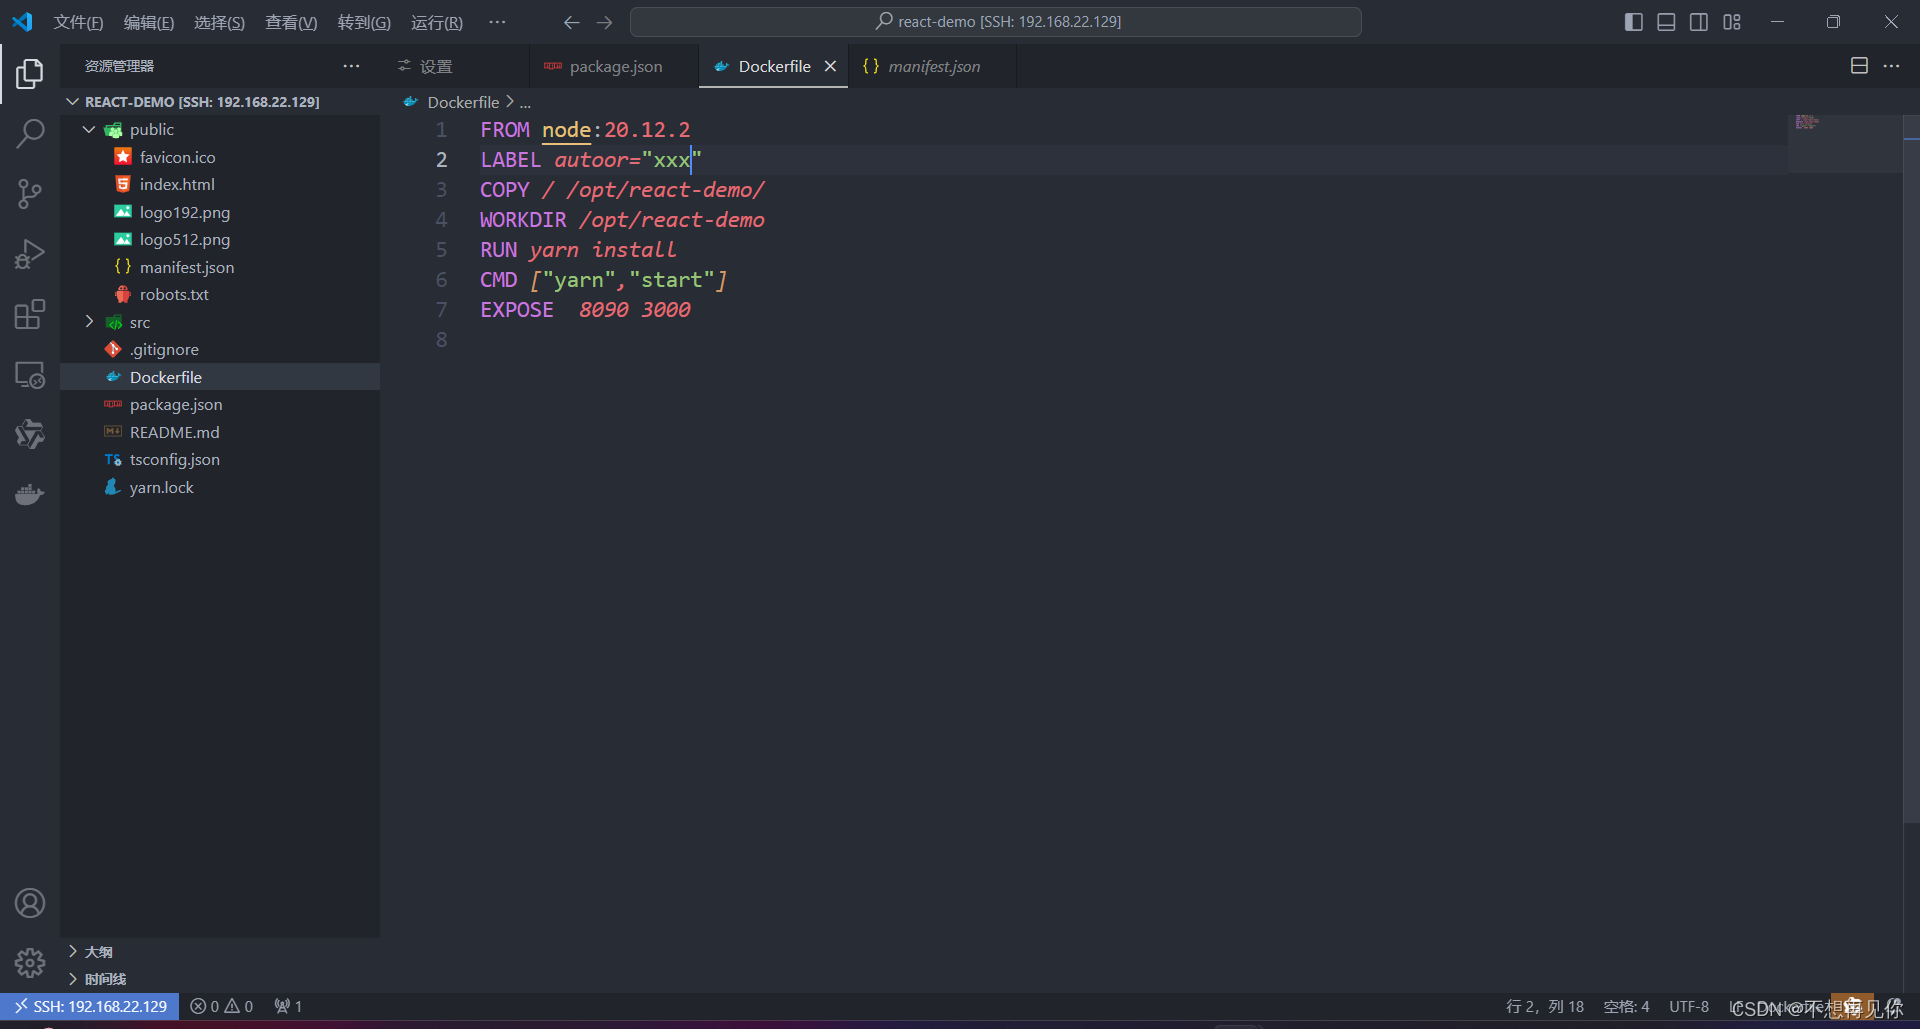Collapse the public folder in Explorer
Screen dimensions: 1920x1029
pyautogui.click(x=88, y=129)
